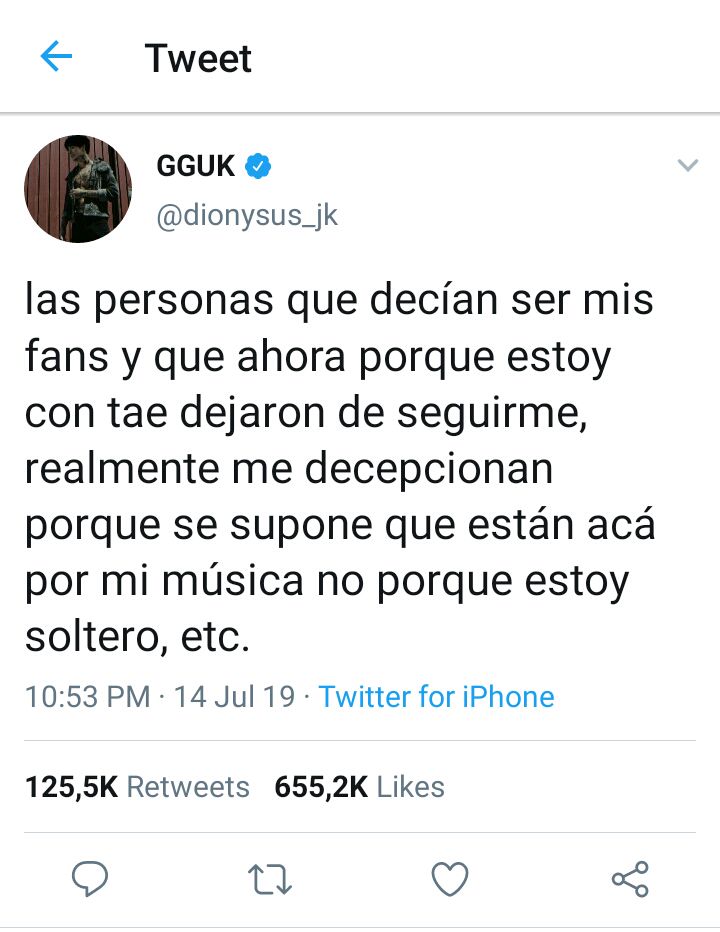Click the @dionysus_jk handle

(247, 216)
